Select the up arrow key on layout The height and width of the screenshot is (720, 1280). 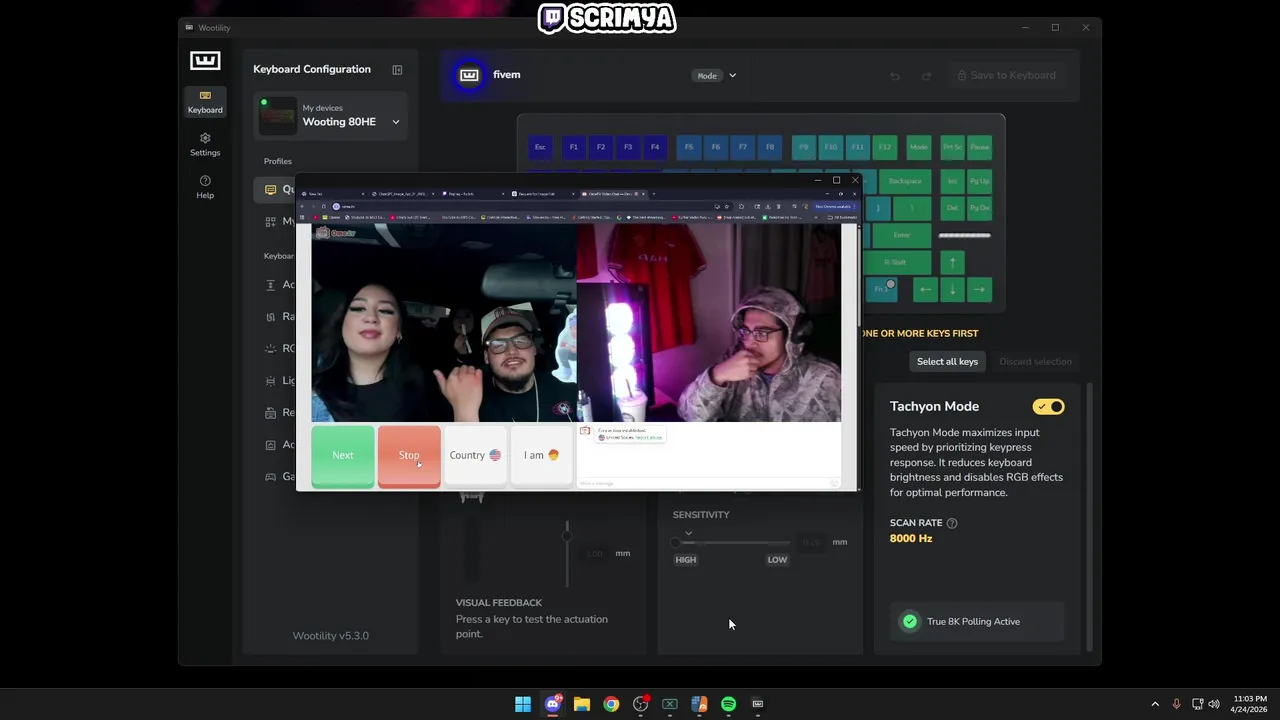click(x=952, y=262)
